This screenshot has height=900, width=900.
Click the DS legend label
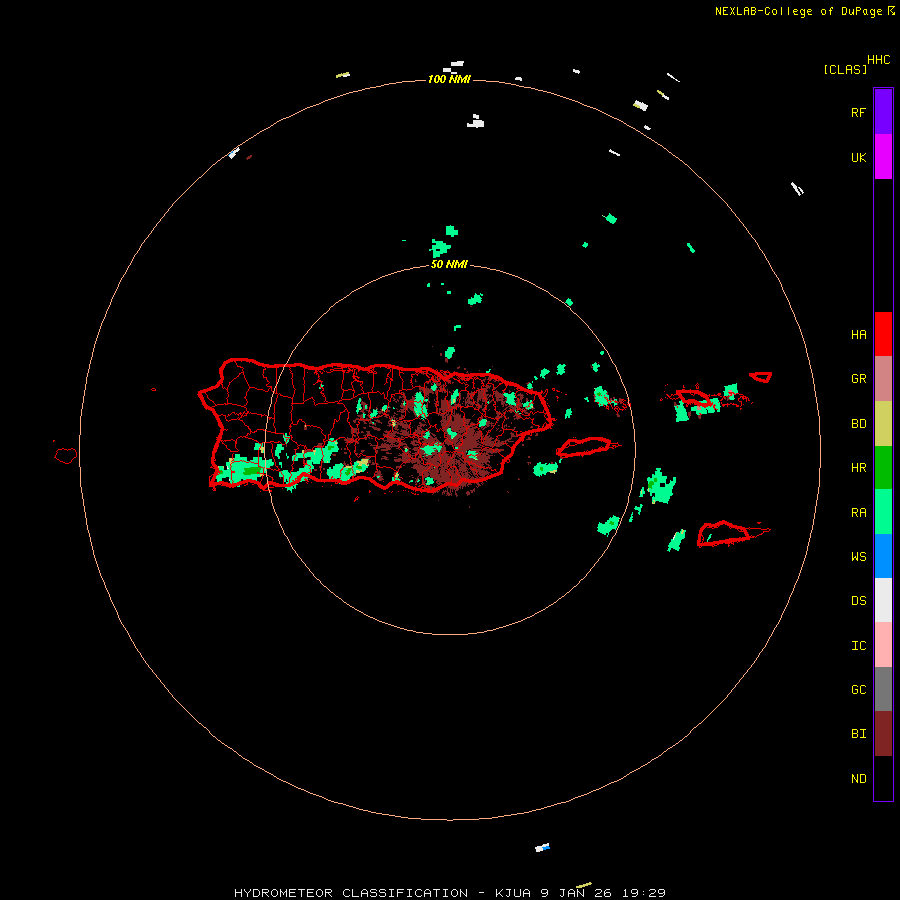point(858,600)
